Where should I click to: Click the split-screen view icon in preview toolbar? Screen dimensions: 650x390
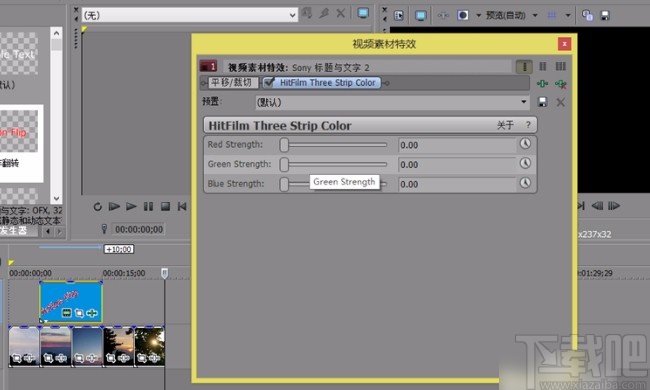(x=463, y=15)
